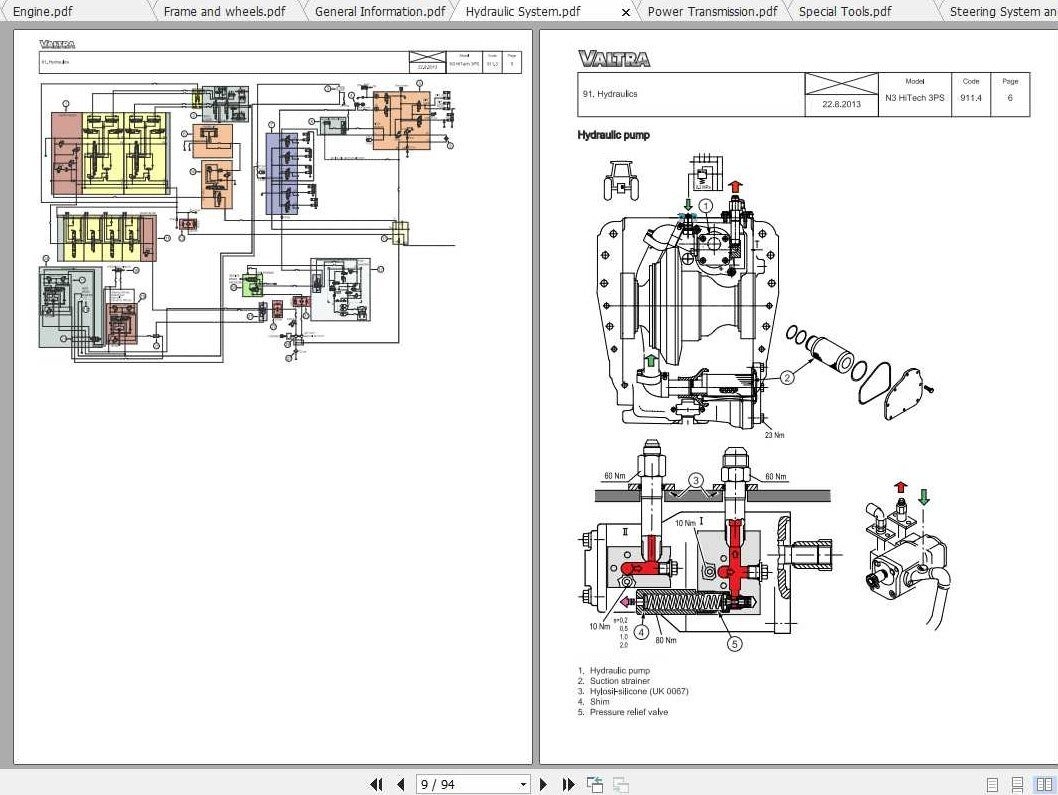Click the hydraulic circuit diagram page
1058x795 pixels.
pos(273,397)
